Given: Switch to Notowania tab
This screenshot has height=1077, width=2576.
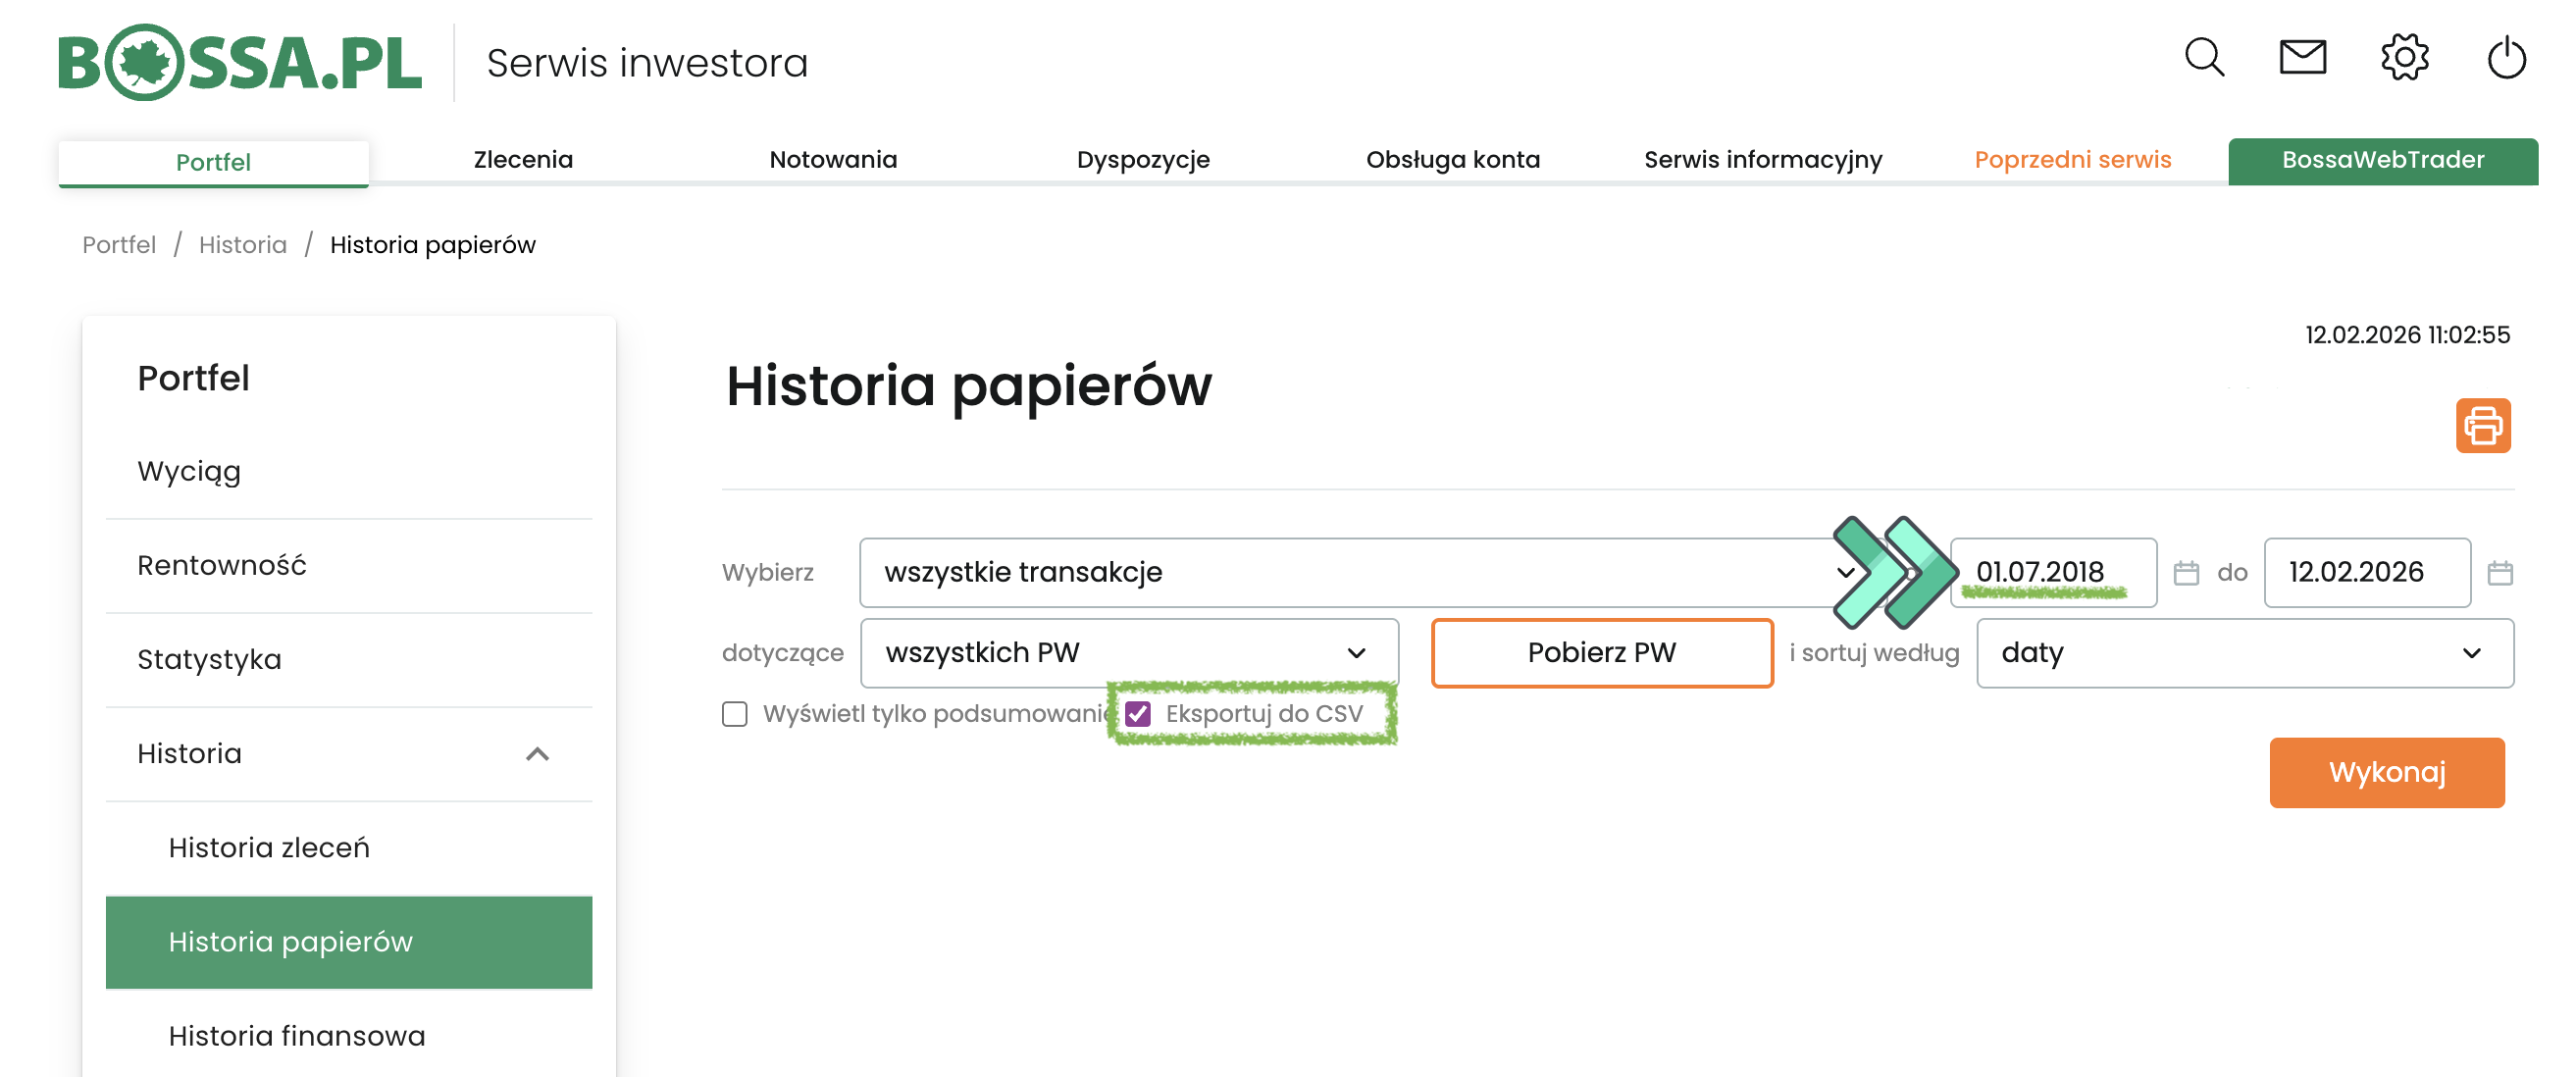Looking at the screenshot, I should (x=833, y=160).
